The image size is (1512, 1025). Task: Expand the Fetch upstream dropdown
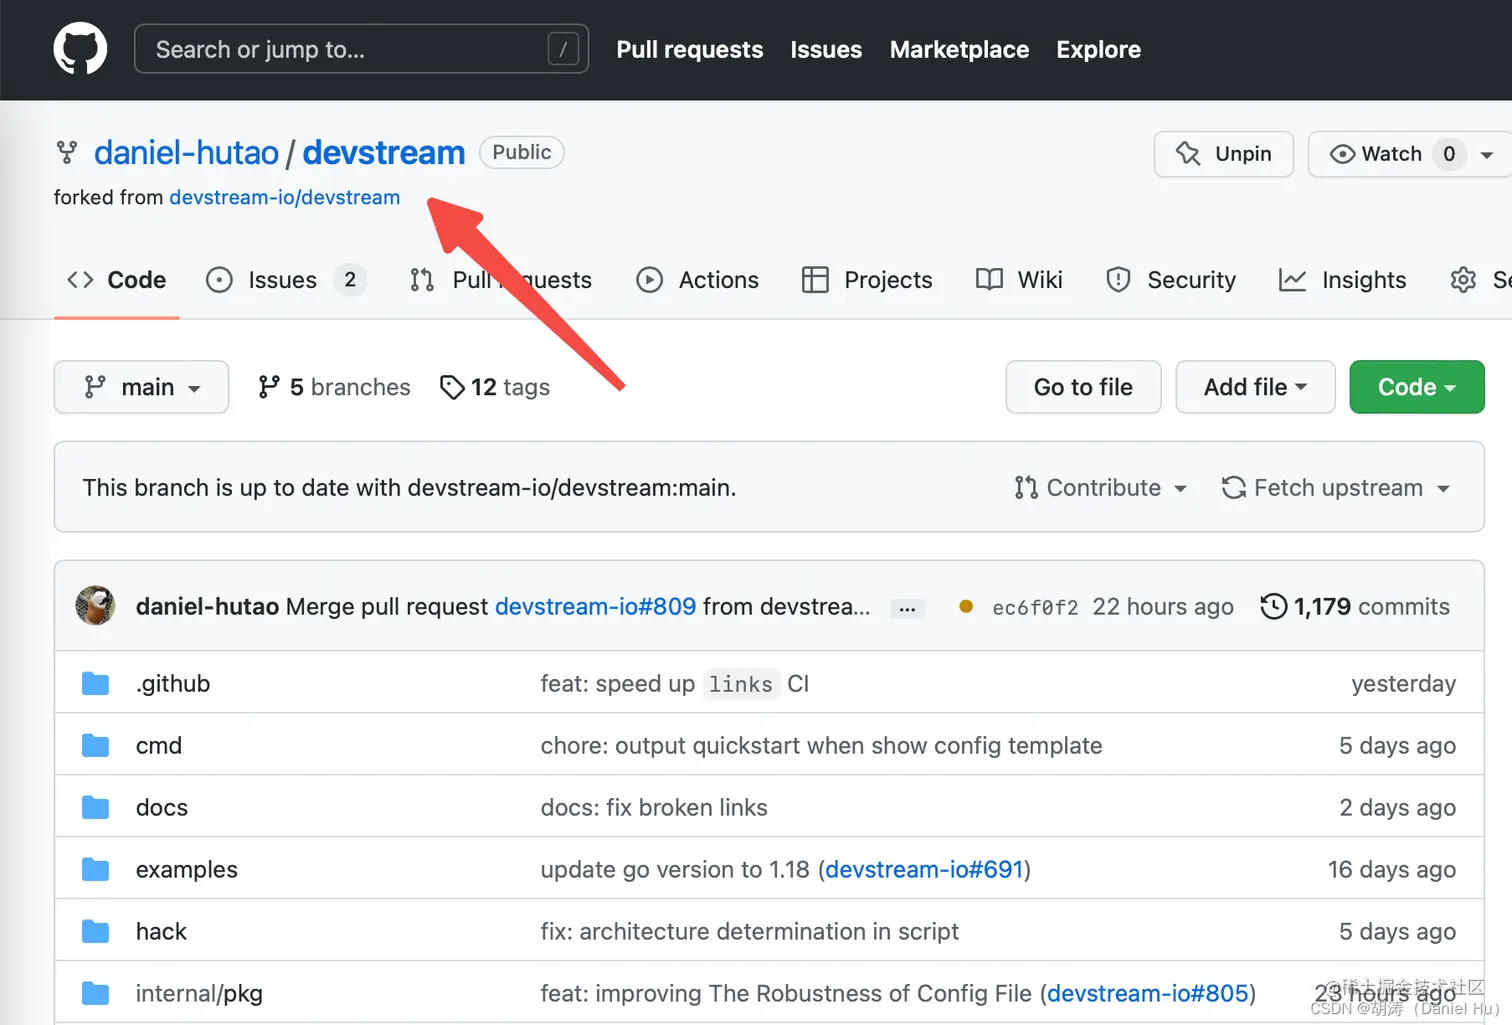tap(1337, 487)
